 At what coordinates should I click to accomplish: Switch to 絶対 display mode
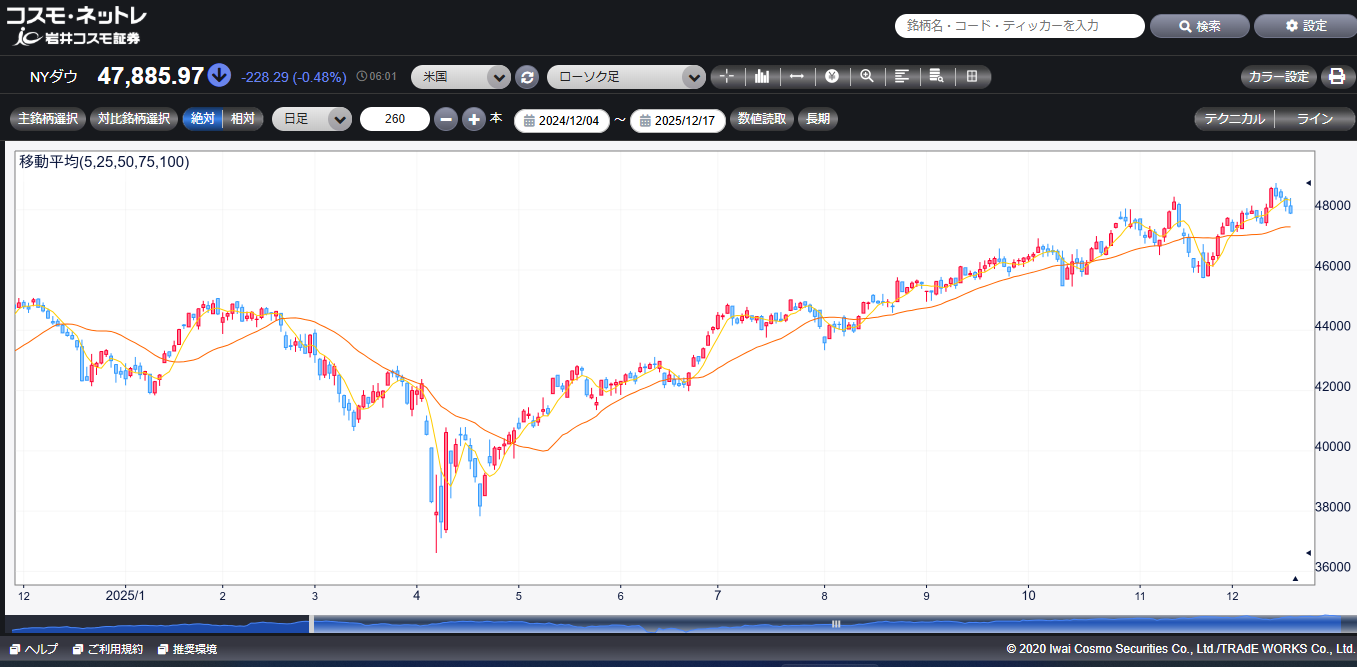202,119
